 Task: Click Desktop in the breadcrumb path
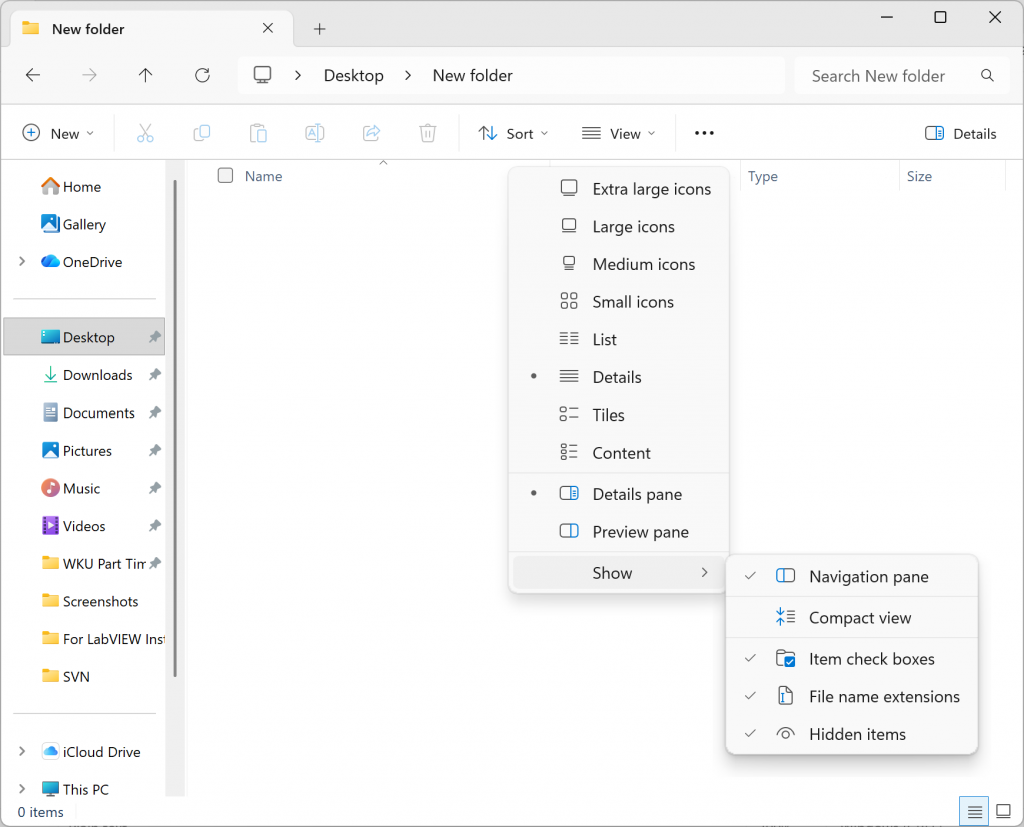coord(353,75)
